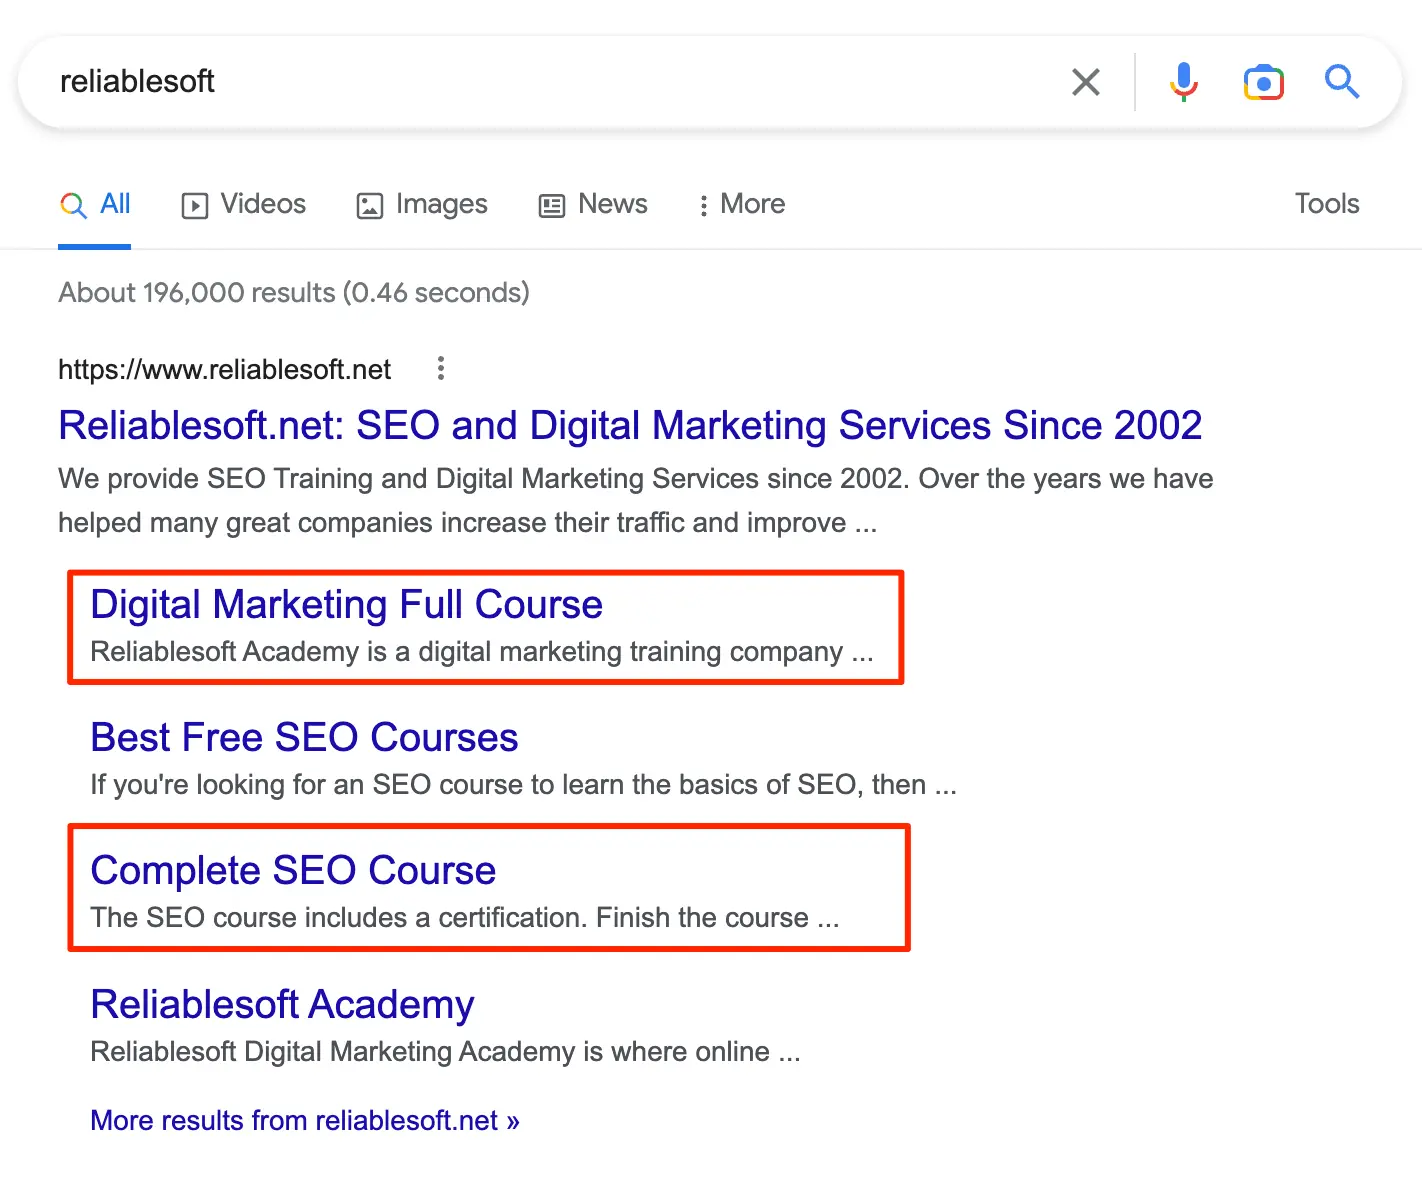Click the https://www.reliablesoft.net URL text
The width and height of the screenshot is (1422, 1182).
(x=224, y=370)
